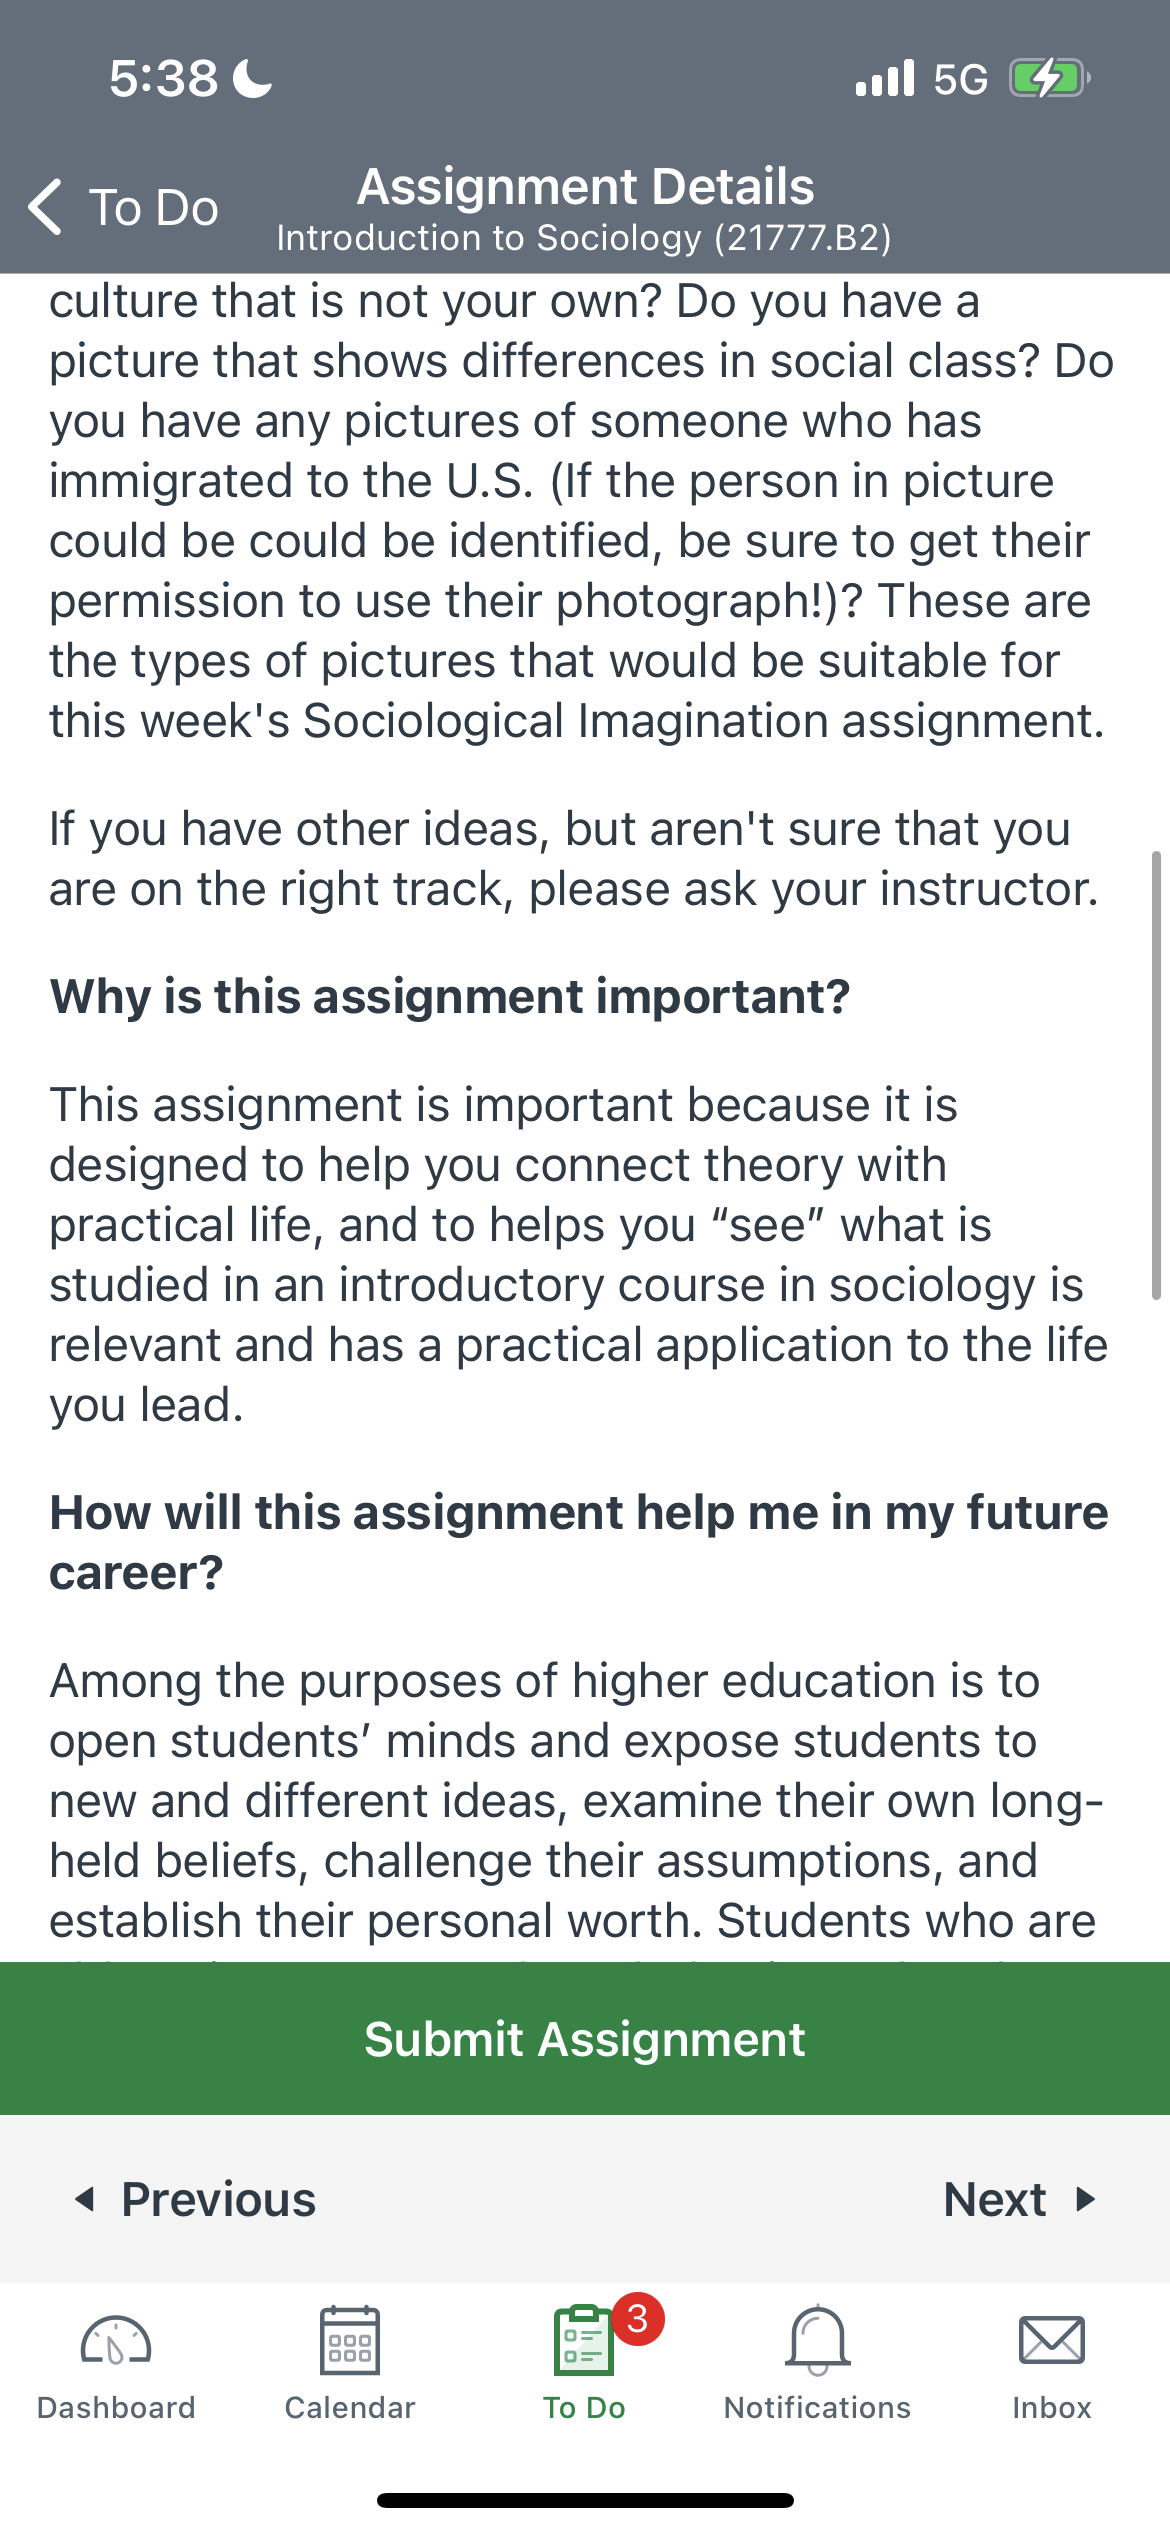
Task: Go to the Next assignment
Action: (1020, 2199)
